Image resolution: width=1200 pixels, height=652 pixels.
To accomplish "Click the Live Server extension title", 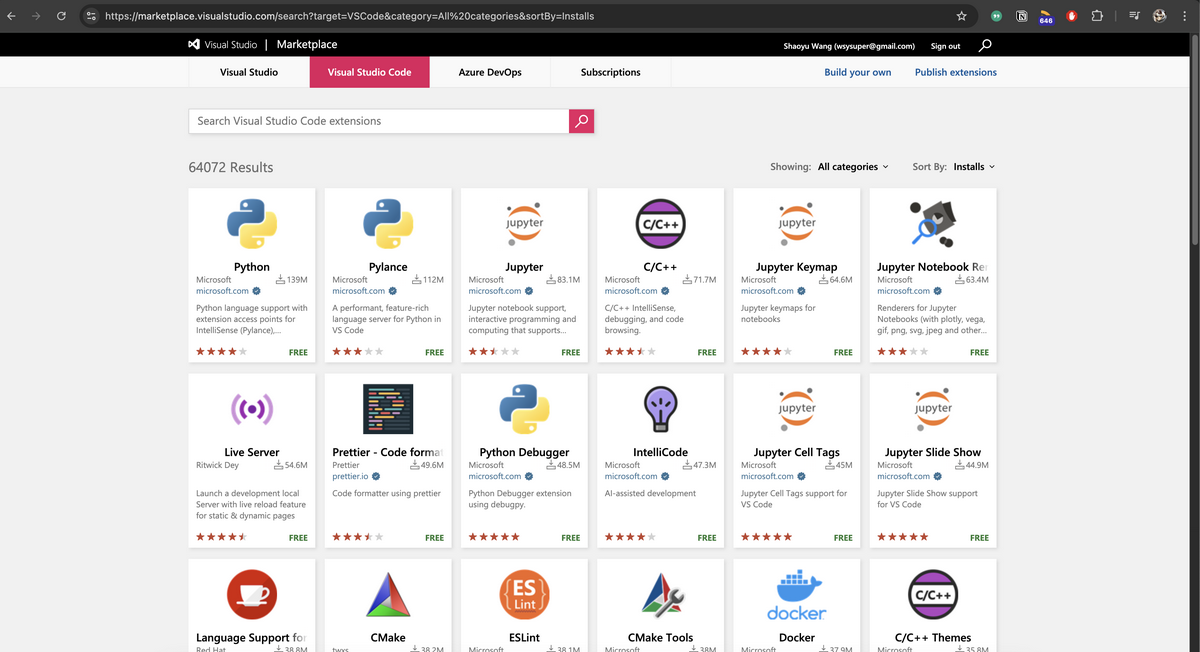I will coord(252,453).
